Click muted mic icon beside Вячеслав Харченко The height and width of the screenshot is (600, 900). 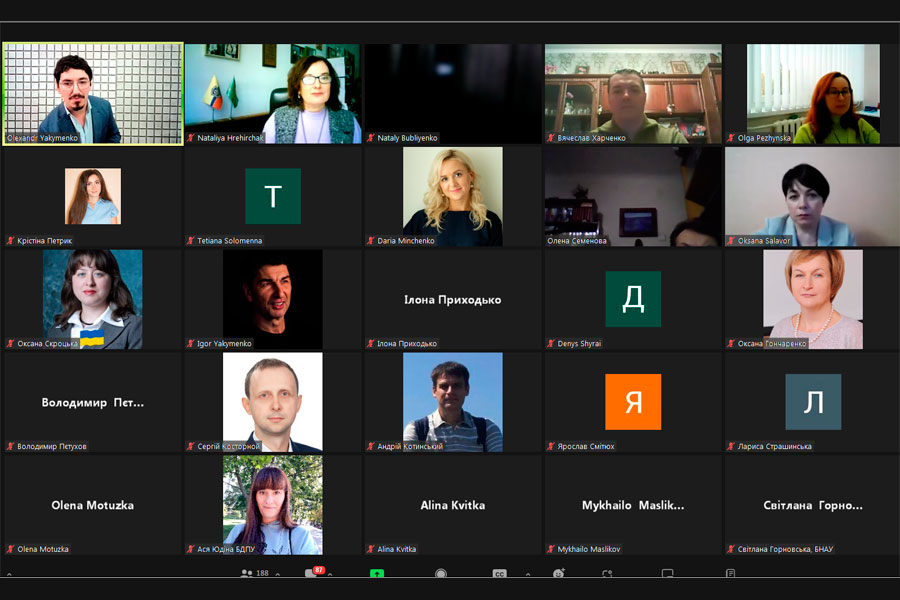tap(551, 138)
